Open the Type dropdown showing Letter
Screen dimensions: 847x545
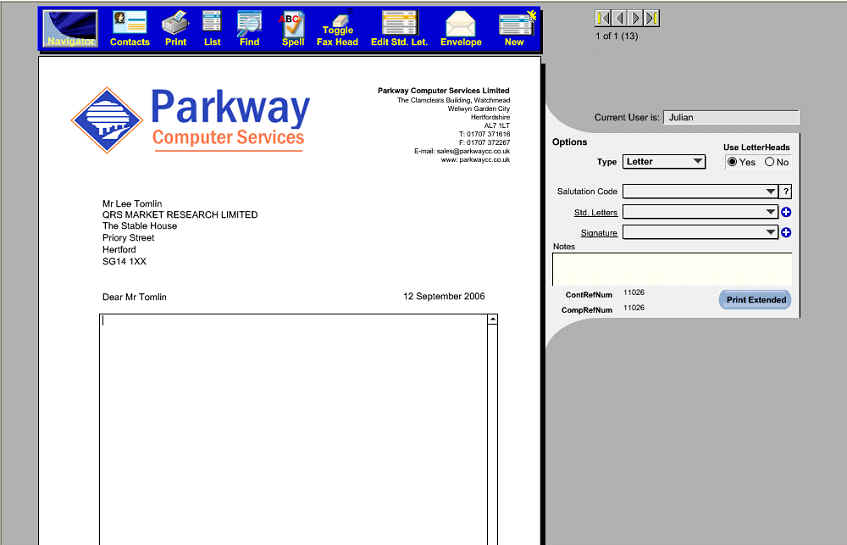664,162
